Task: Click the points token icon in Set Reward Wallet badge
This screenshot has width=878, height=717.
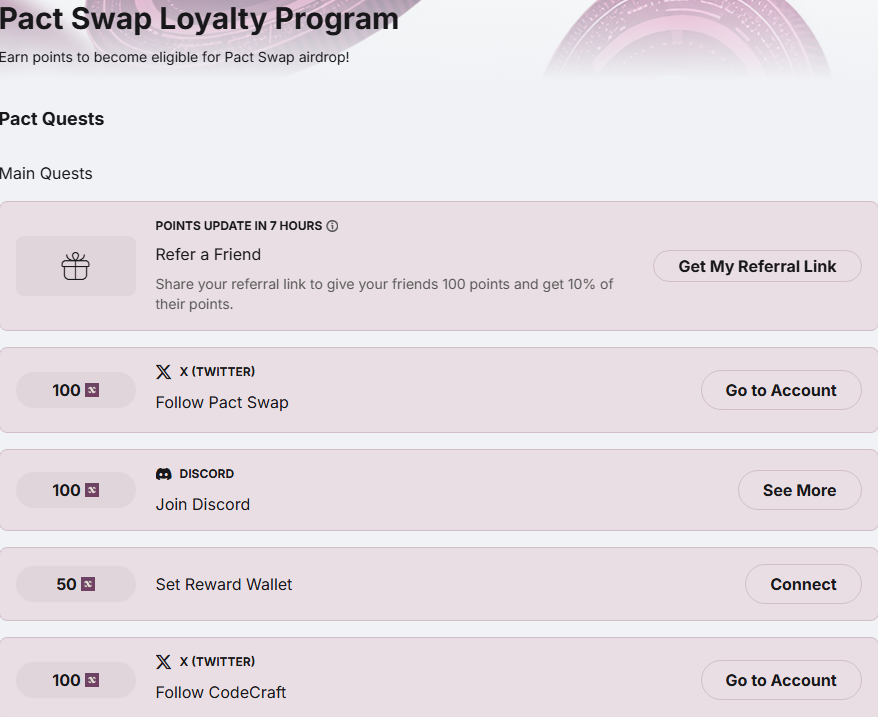Action: [x=88, y=584]
